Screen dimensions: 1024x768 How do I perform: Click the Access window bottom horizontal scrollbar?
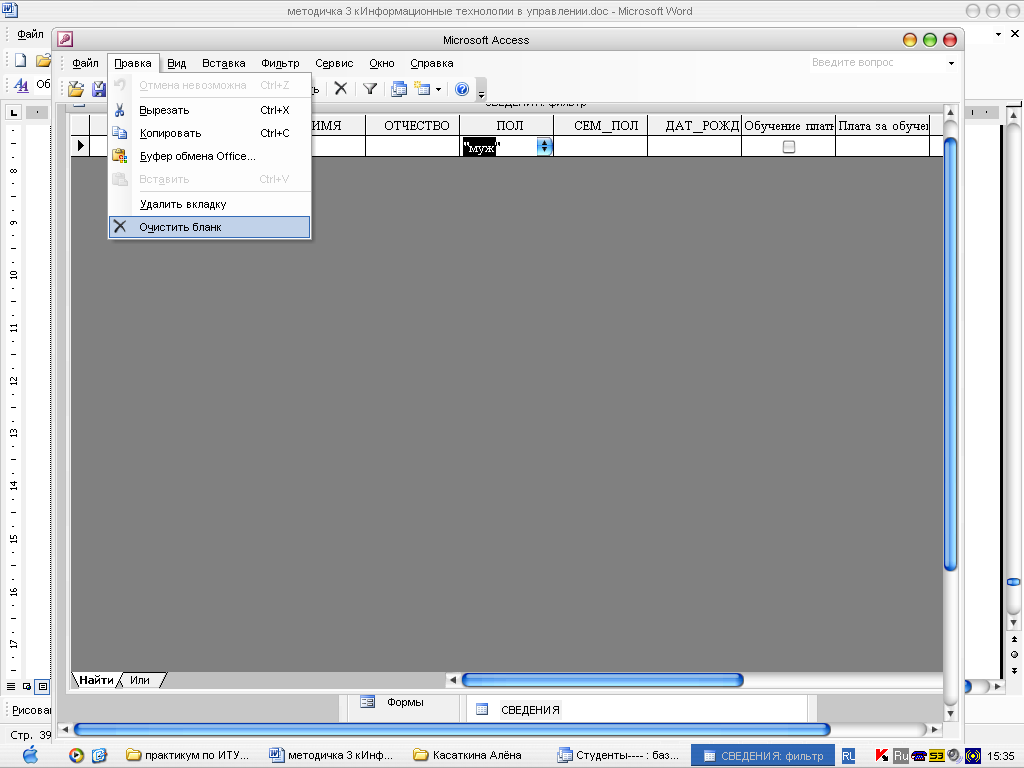[x=452, y=729]
